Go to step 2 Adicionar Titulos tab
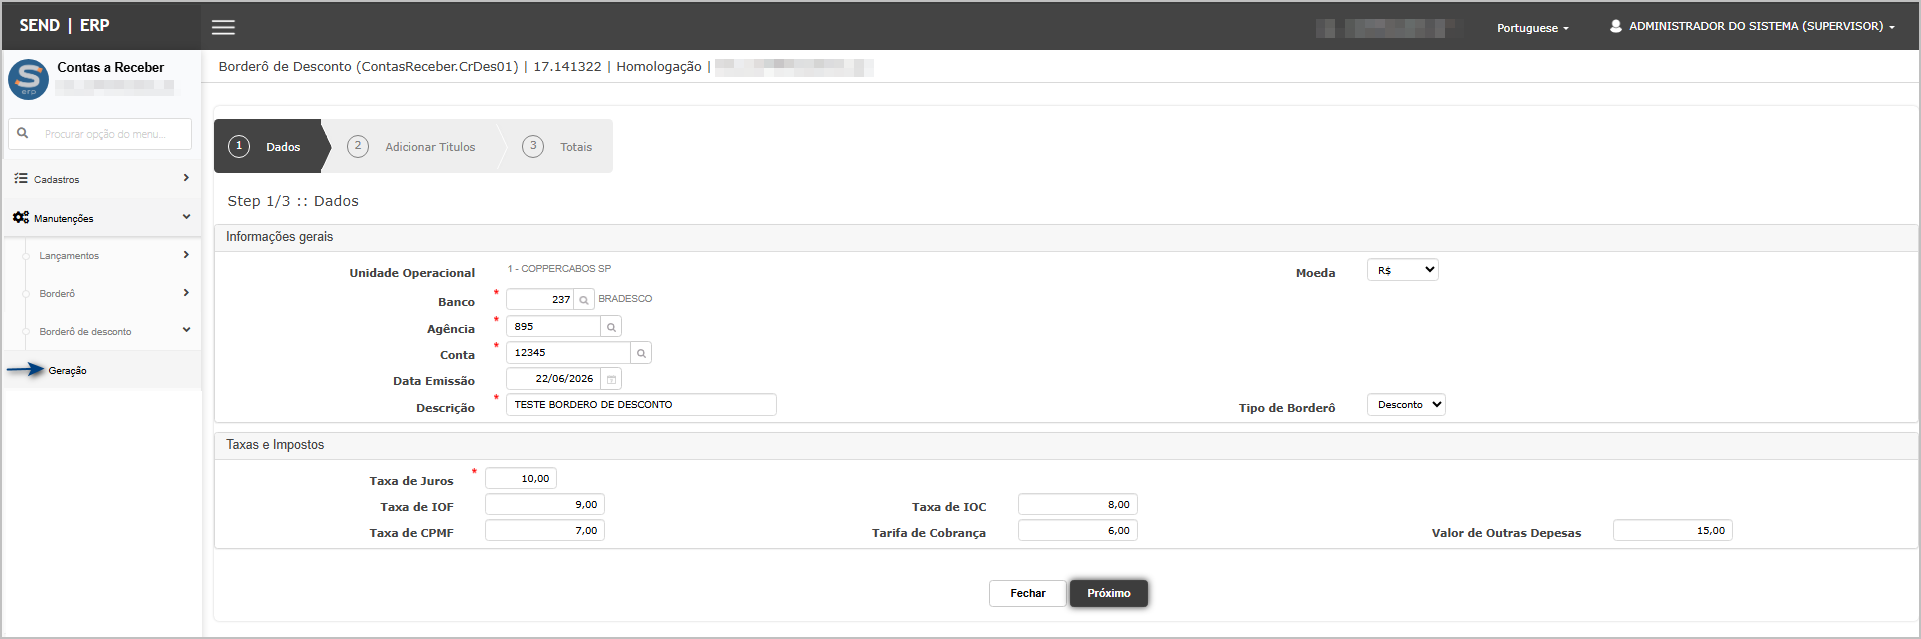Image resolution: width=1921 pixels, height=639 pixels. 415,146
